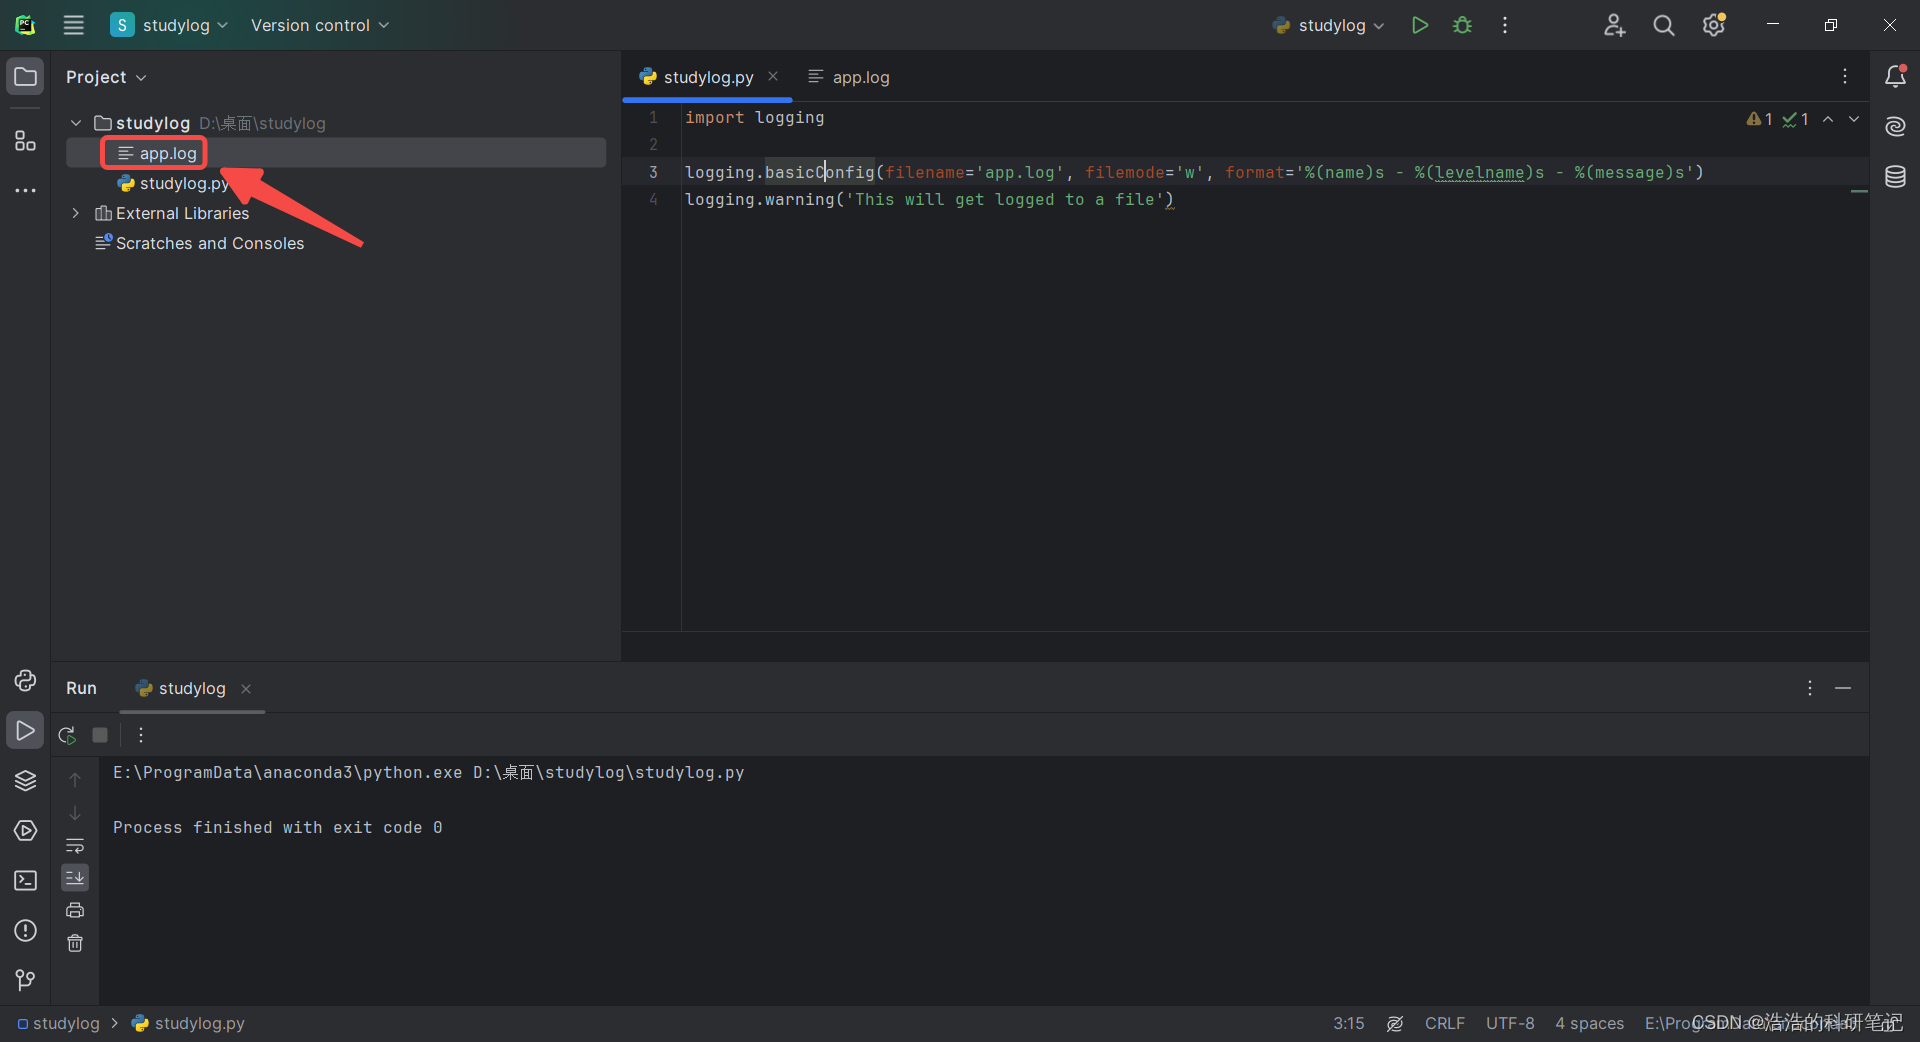1920x1042 pixels.
Task: Place cursor on line 4 warning code
Action: [x=929, y=199]
